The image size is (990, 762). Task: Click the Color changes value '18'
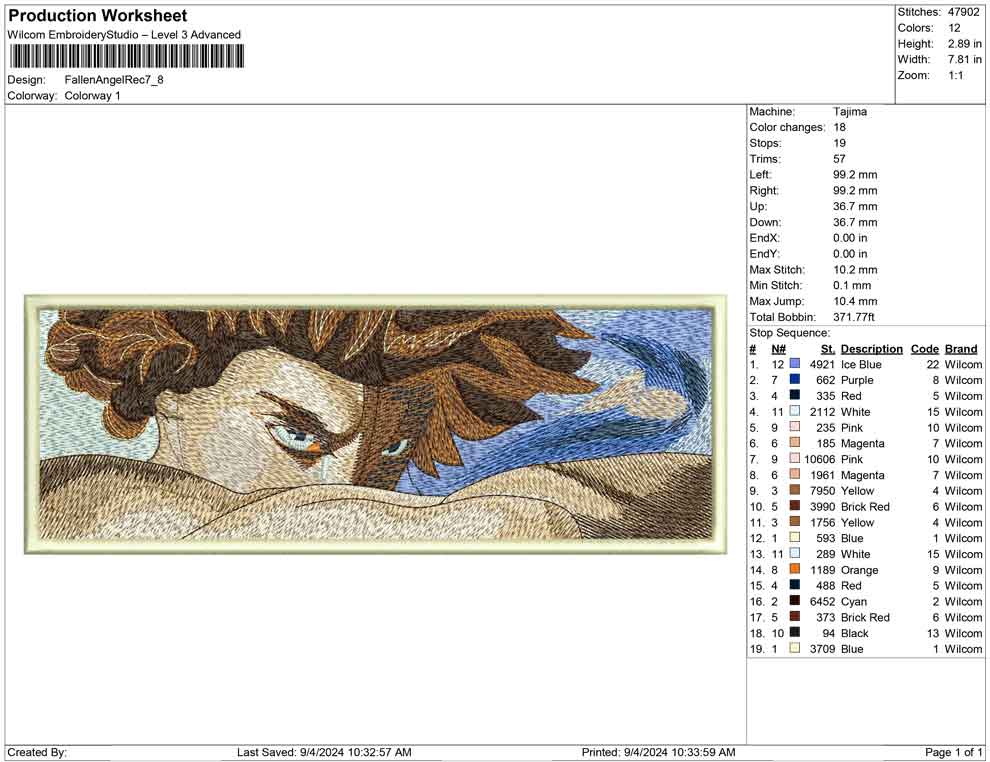point(839,128)
